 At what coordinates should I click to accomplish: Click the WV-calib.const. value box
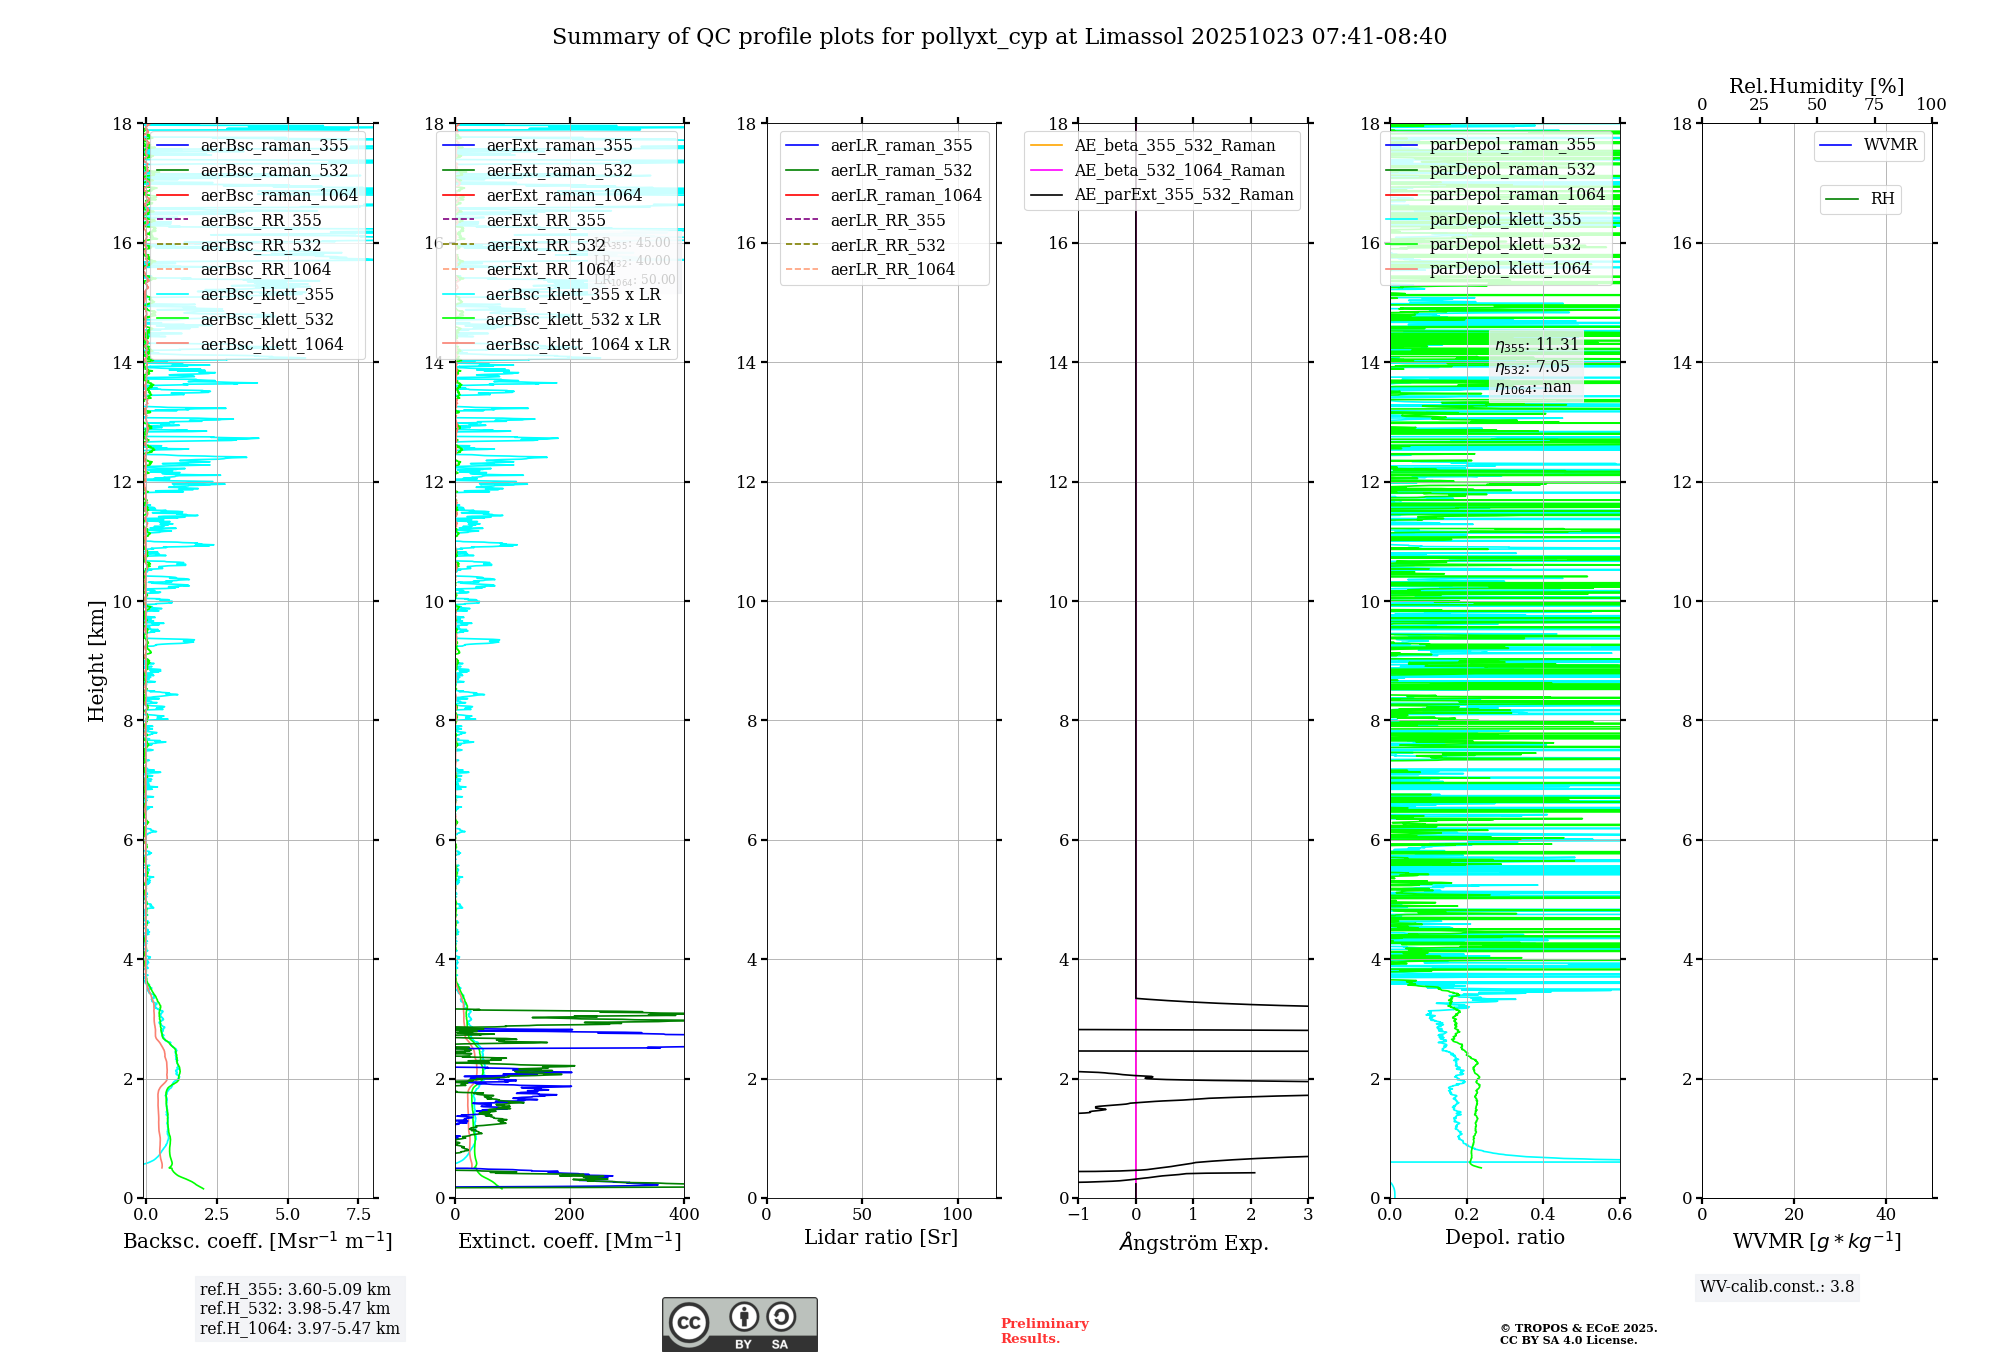coord(1777,1287)
